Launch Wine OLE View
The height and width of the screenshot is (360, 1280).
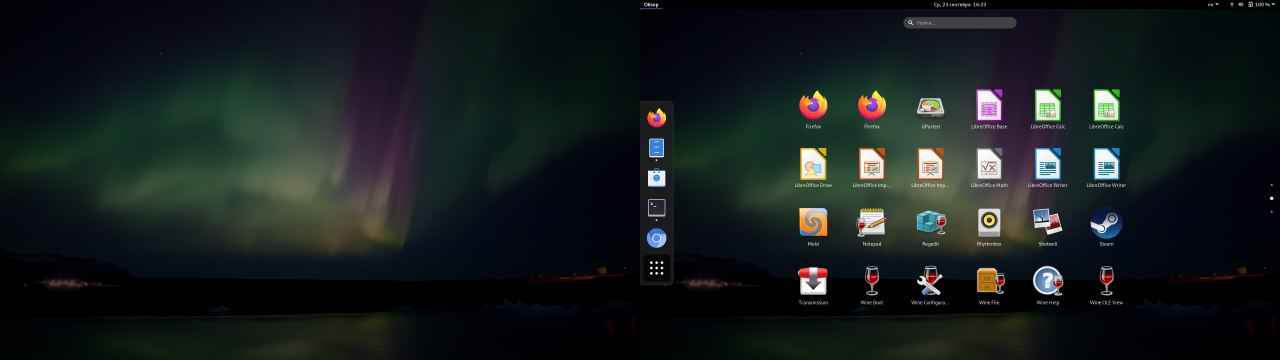pos(1106,284)
